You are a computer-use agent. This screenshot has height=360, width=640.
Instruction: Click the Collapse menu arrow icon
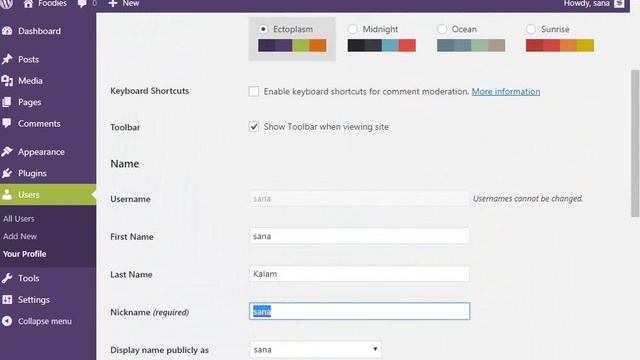click(x=7, y=321)
